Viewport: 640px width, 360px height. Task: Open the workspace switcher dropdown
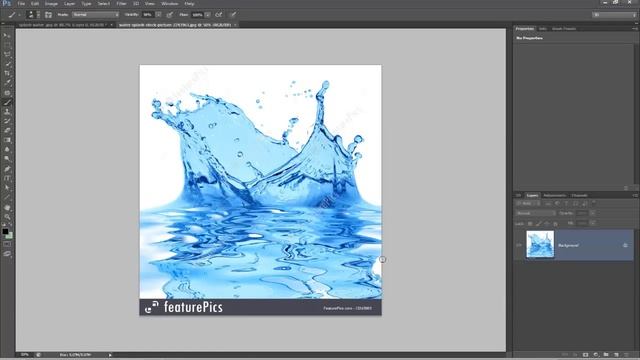(614, 15)
